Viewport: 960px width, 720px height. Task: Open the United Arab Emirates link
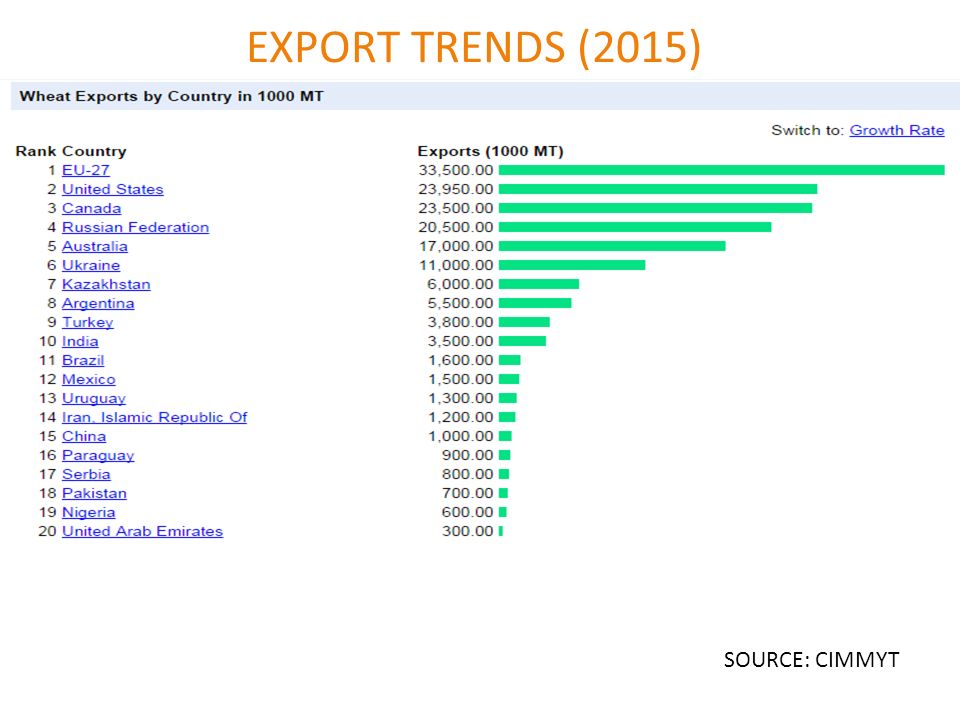pos(142,531)
